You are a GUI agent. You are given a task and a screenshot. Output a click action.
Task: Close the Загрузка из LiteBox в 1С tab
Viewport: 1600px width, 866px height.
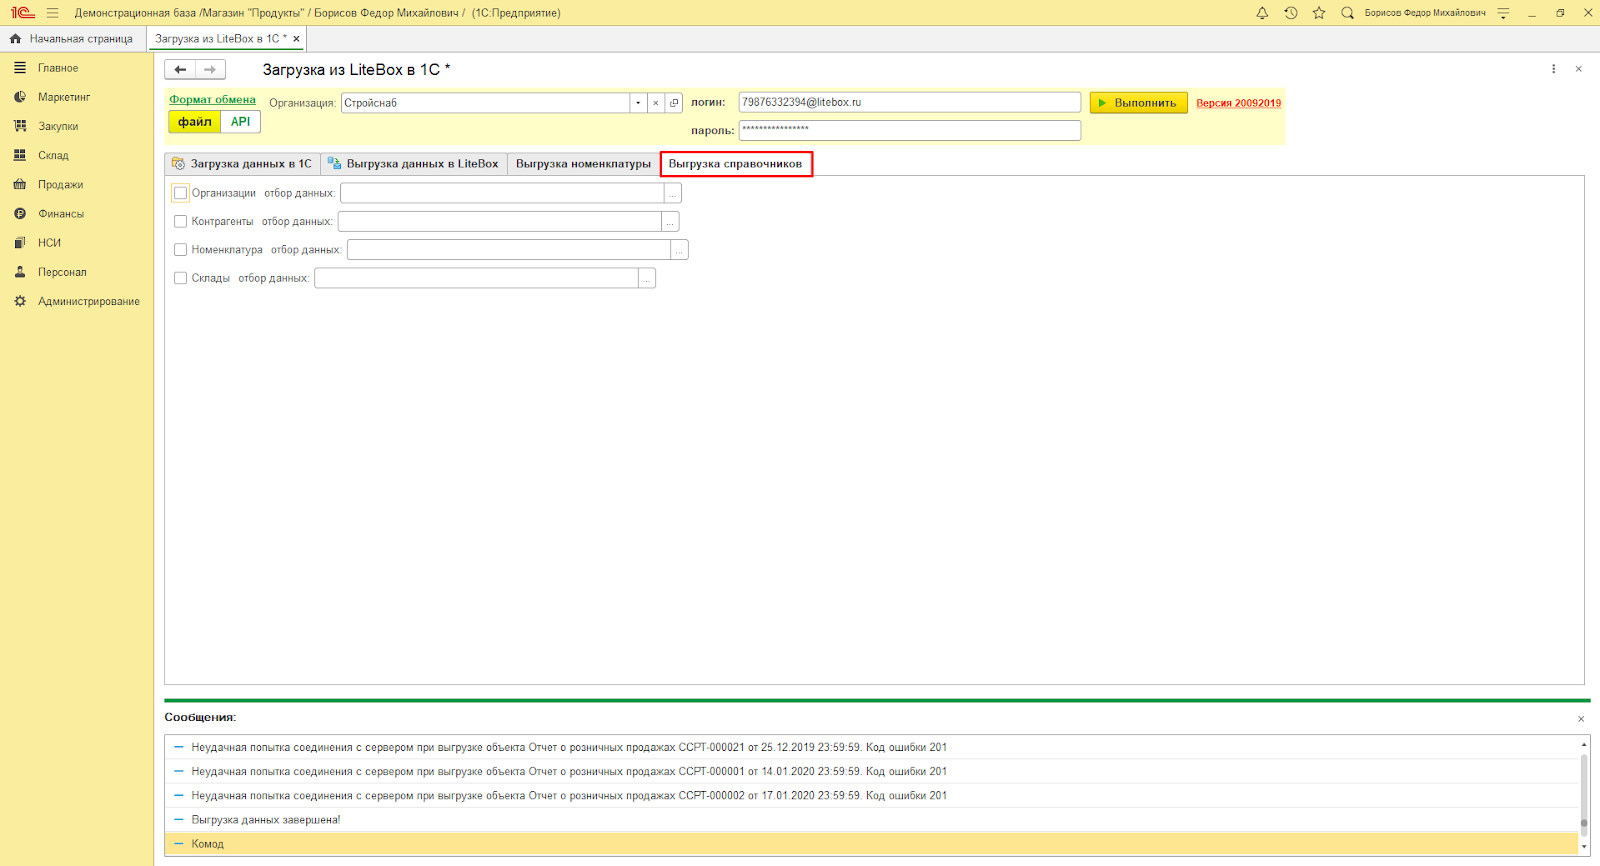coord(296,39)
